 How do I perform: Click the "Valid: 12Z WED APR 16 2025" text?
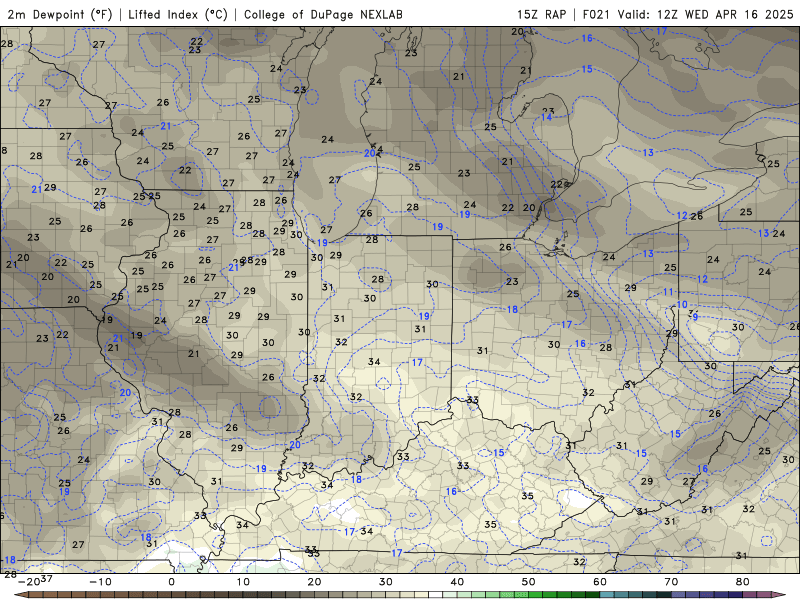(706, 14)
